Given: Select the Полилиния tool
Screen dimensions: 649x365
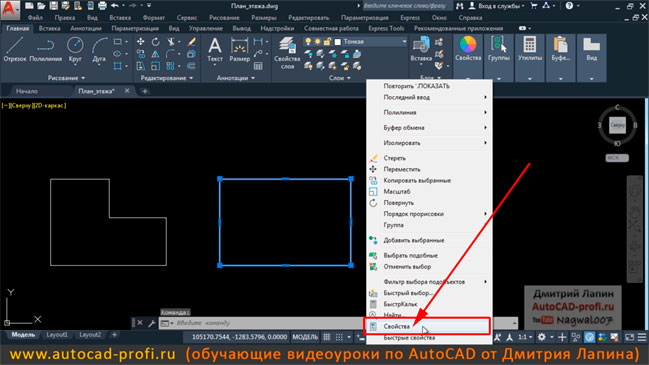Looking at the screenshot, I should coord(46,50).
